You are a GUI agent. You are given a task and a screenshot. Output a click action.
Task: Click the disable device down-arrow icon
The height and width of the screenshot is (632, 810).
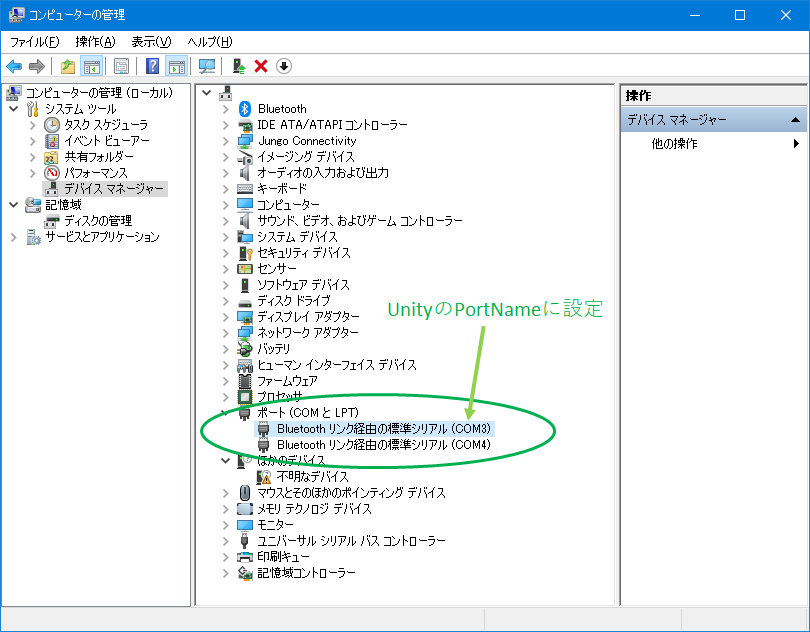coord(284,66)
